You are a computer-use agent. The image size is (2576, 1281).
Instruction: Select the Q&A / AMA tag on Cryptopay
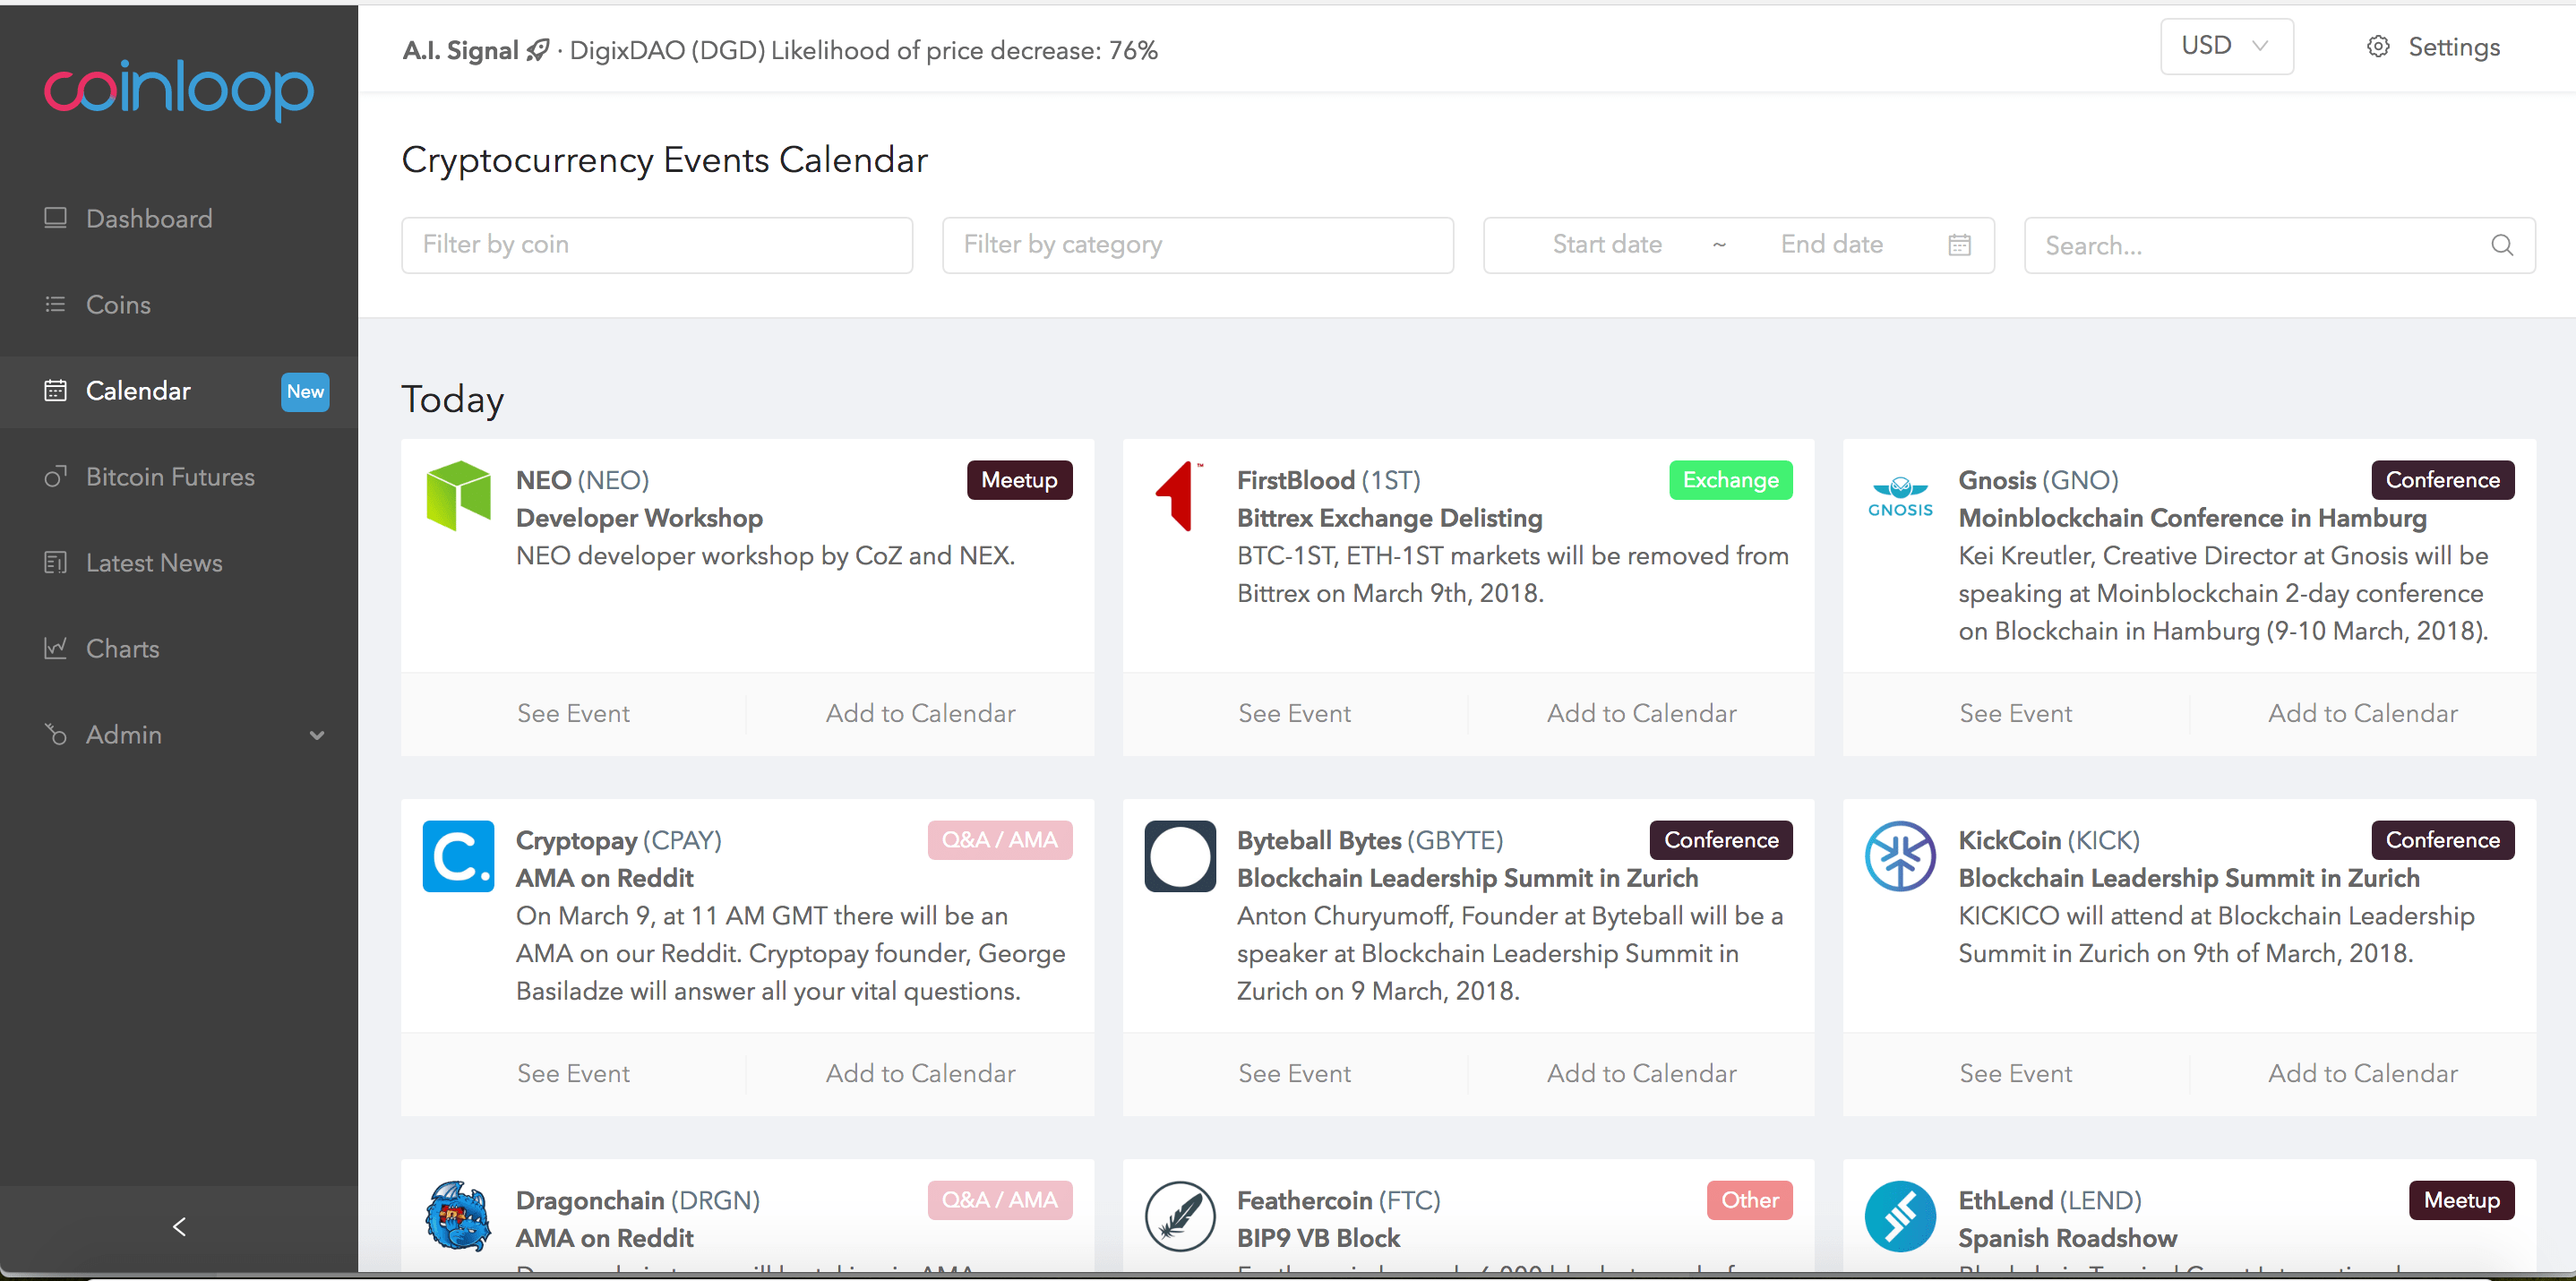coord(1000,839)
